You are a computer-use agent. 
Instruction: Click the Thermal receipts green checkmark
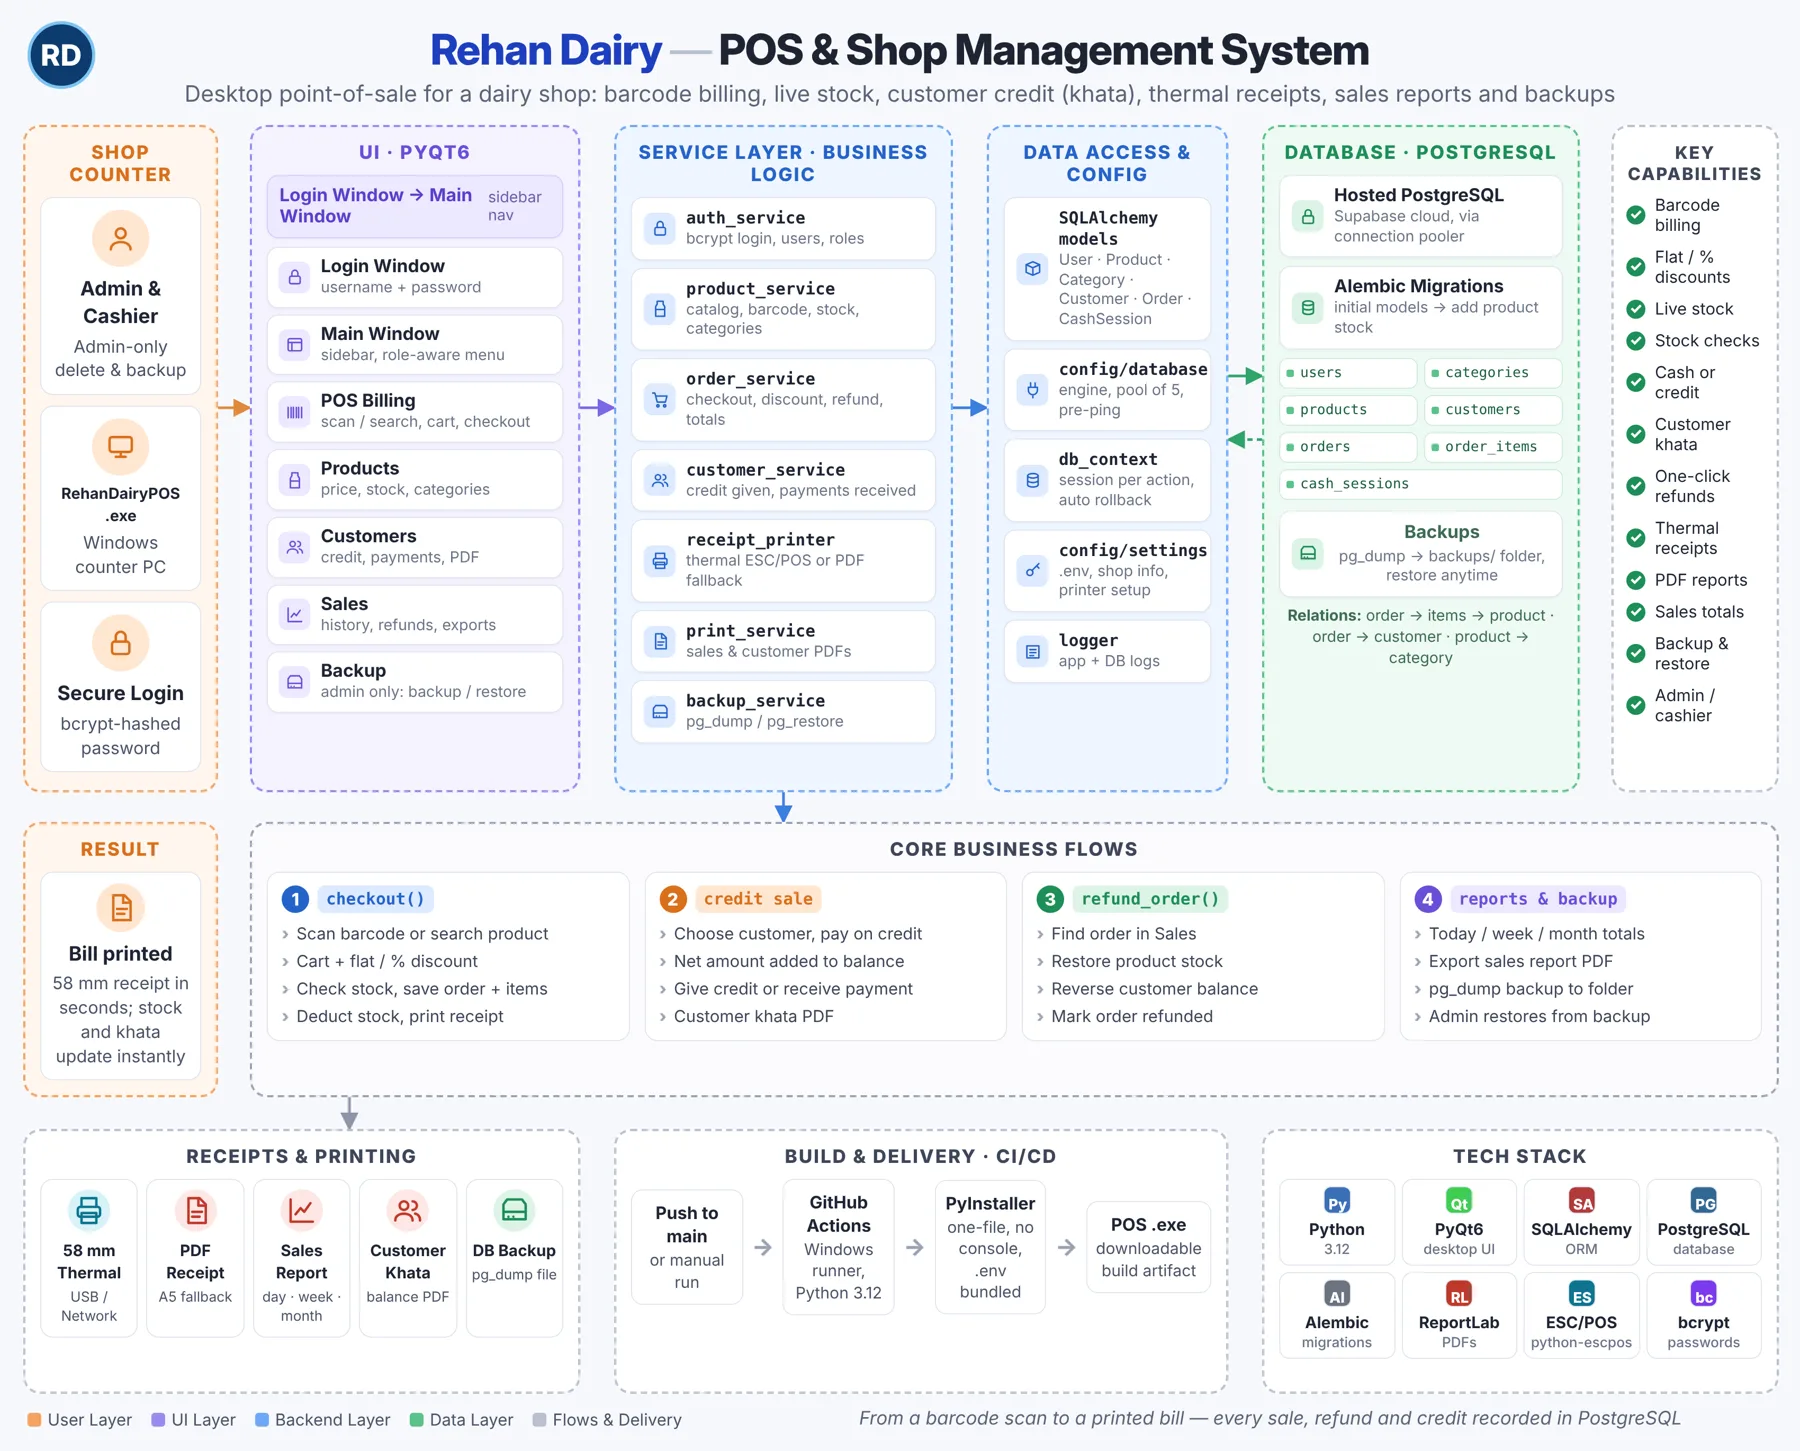(x=1636, y=538)
